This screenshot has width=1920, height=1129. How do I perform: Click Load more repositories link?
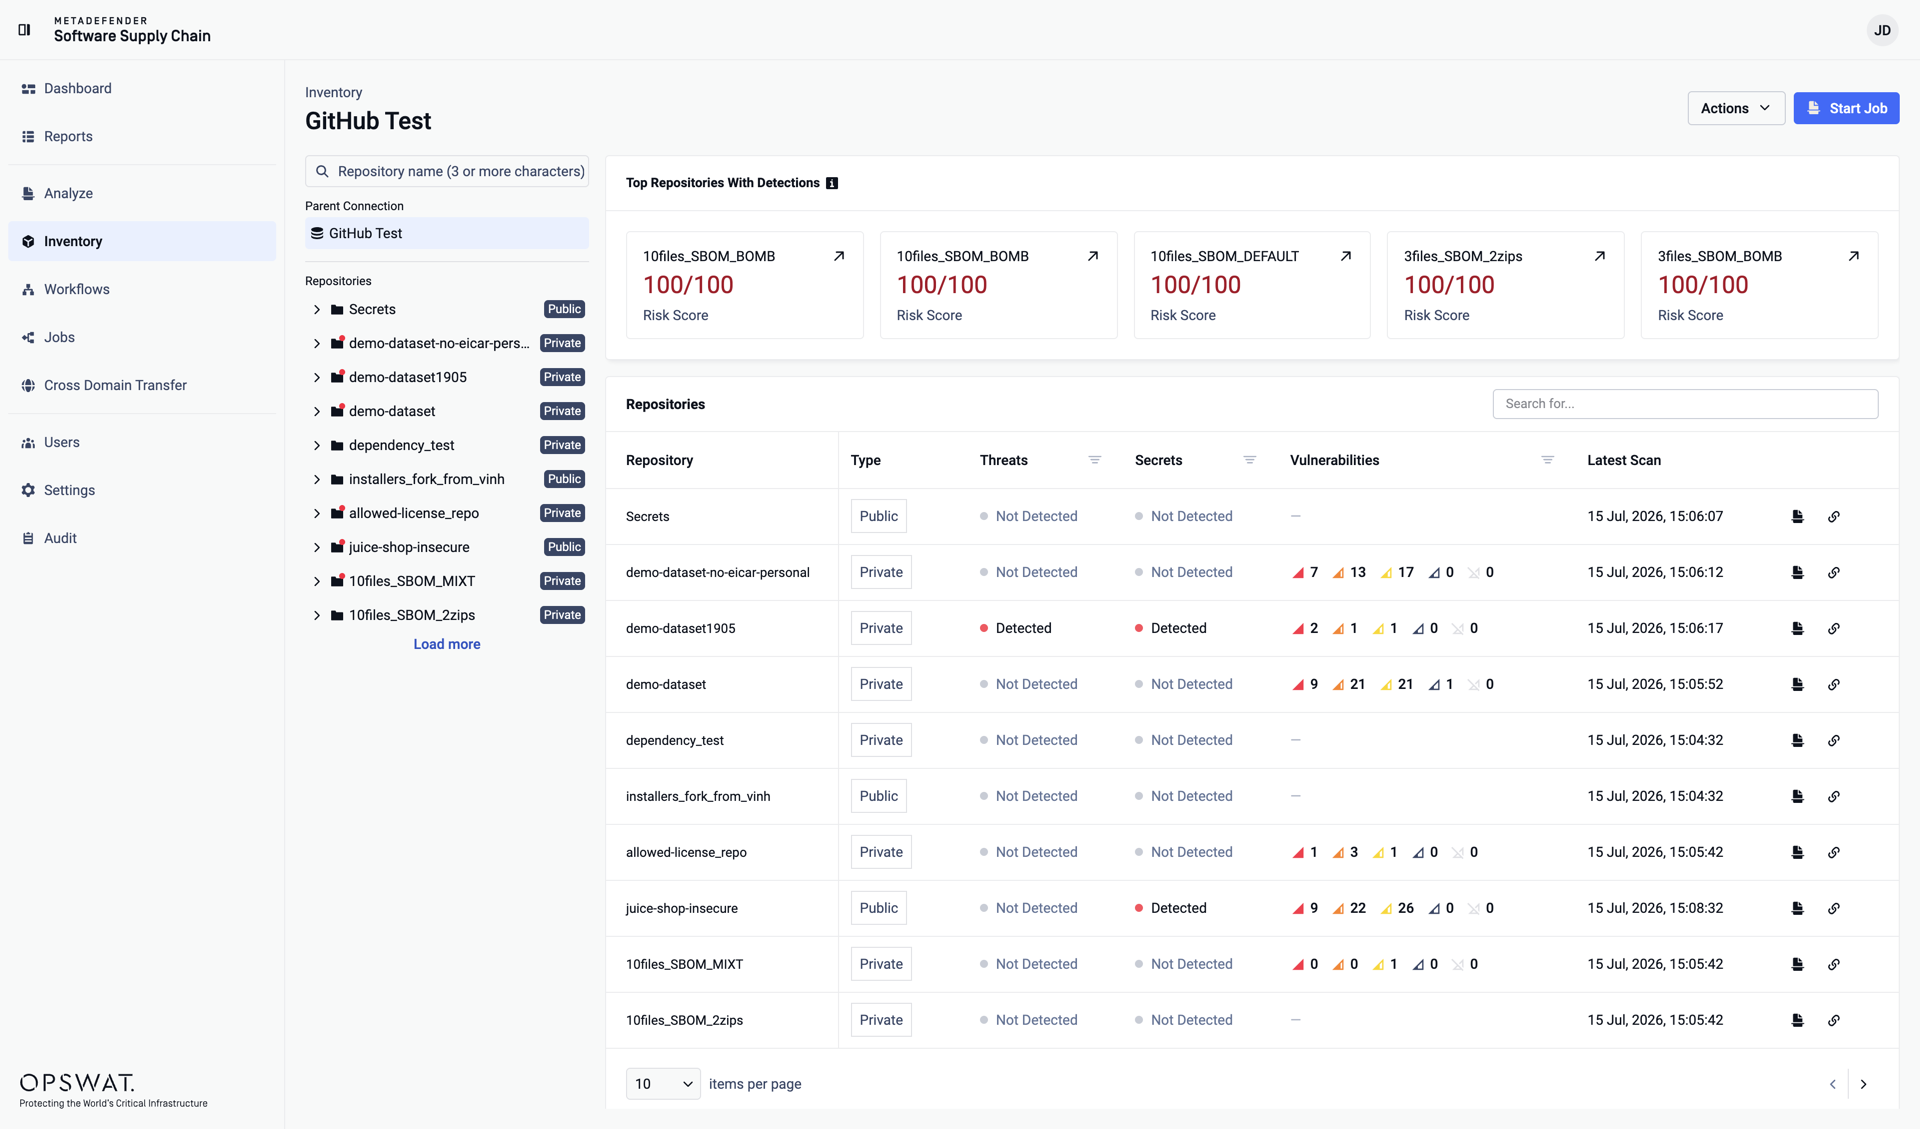pos(447,644)
